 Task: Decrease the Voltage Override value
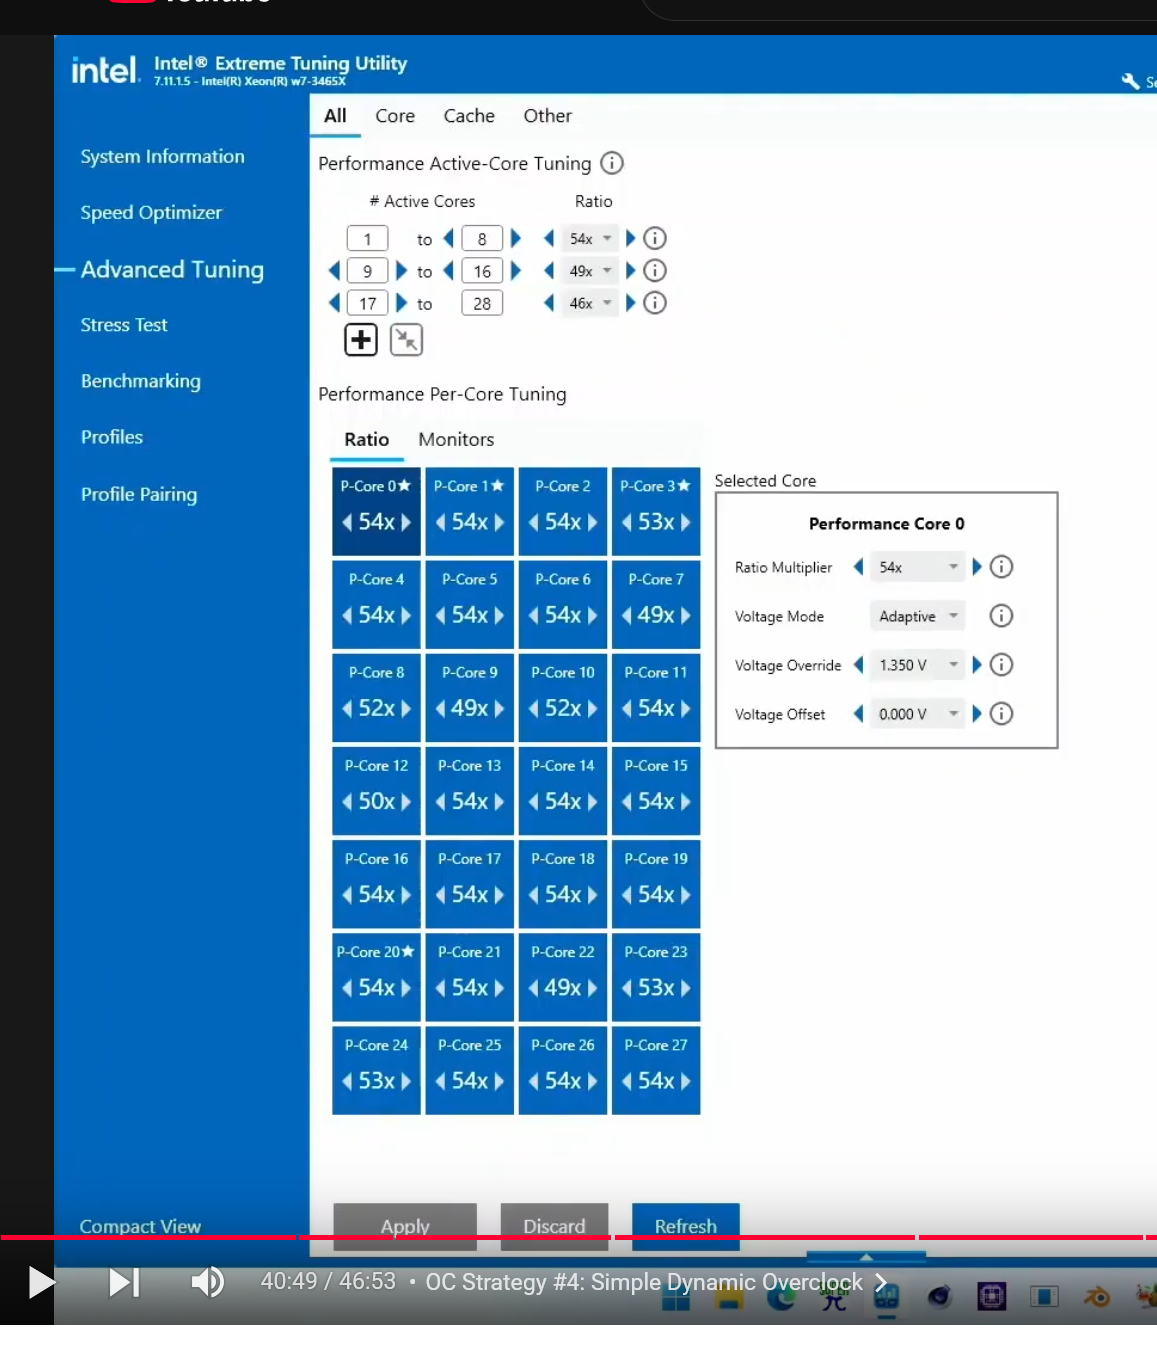[858, 665]
